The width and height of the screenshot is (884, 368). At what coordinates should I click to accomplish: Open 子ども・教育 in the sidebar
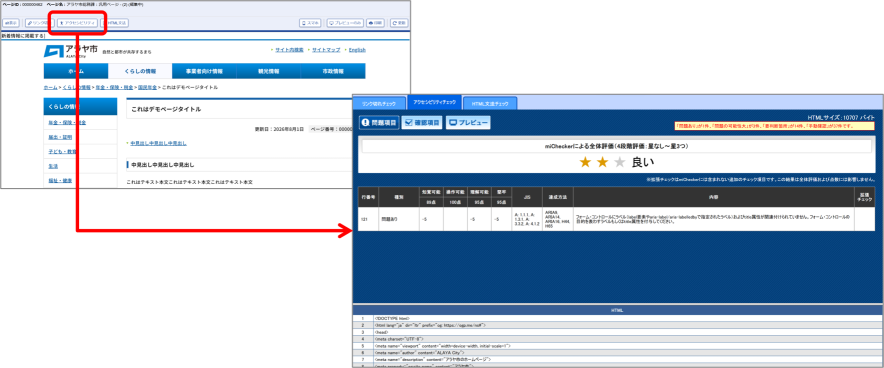pyautogui.click(x=62, y=152)
